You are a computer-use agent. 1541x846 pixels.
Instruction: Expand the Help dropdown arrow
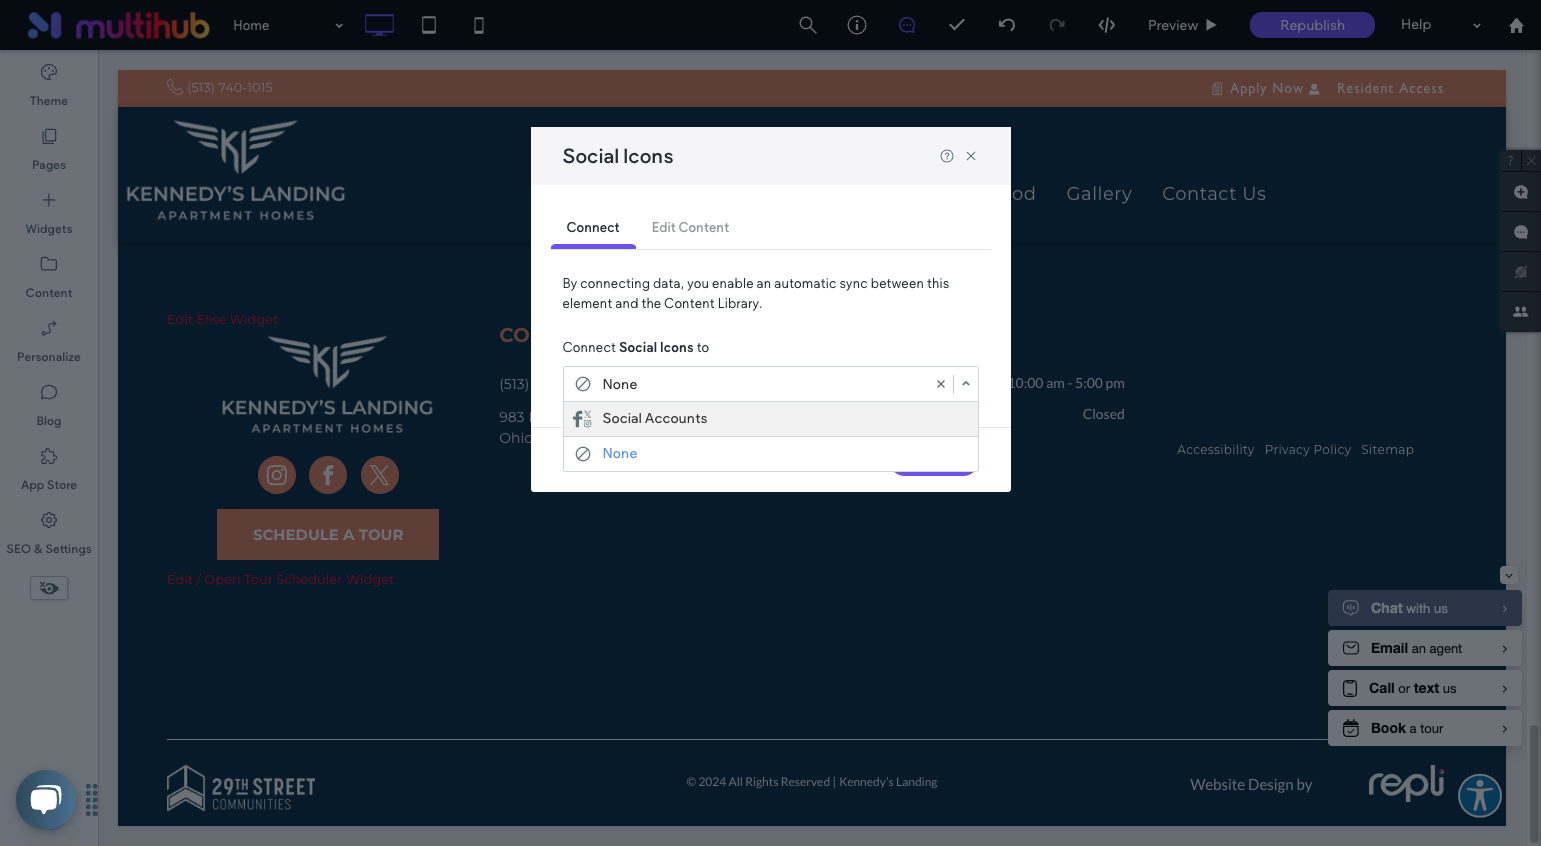click(x=1477, y=26)
